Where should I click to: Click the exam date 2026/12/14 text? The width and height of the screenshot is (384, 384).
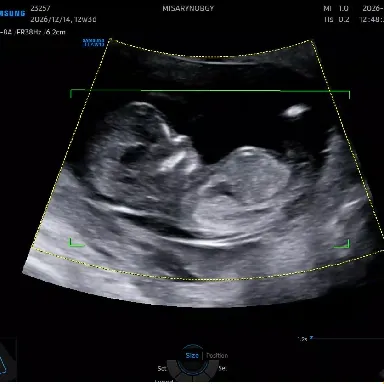pyautogui.click(x=51, y=19)
